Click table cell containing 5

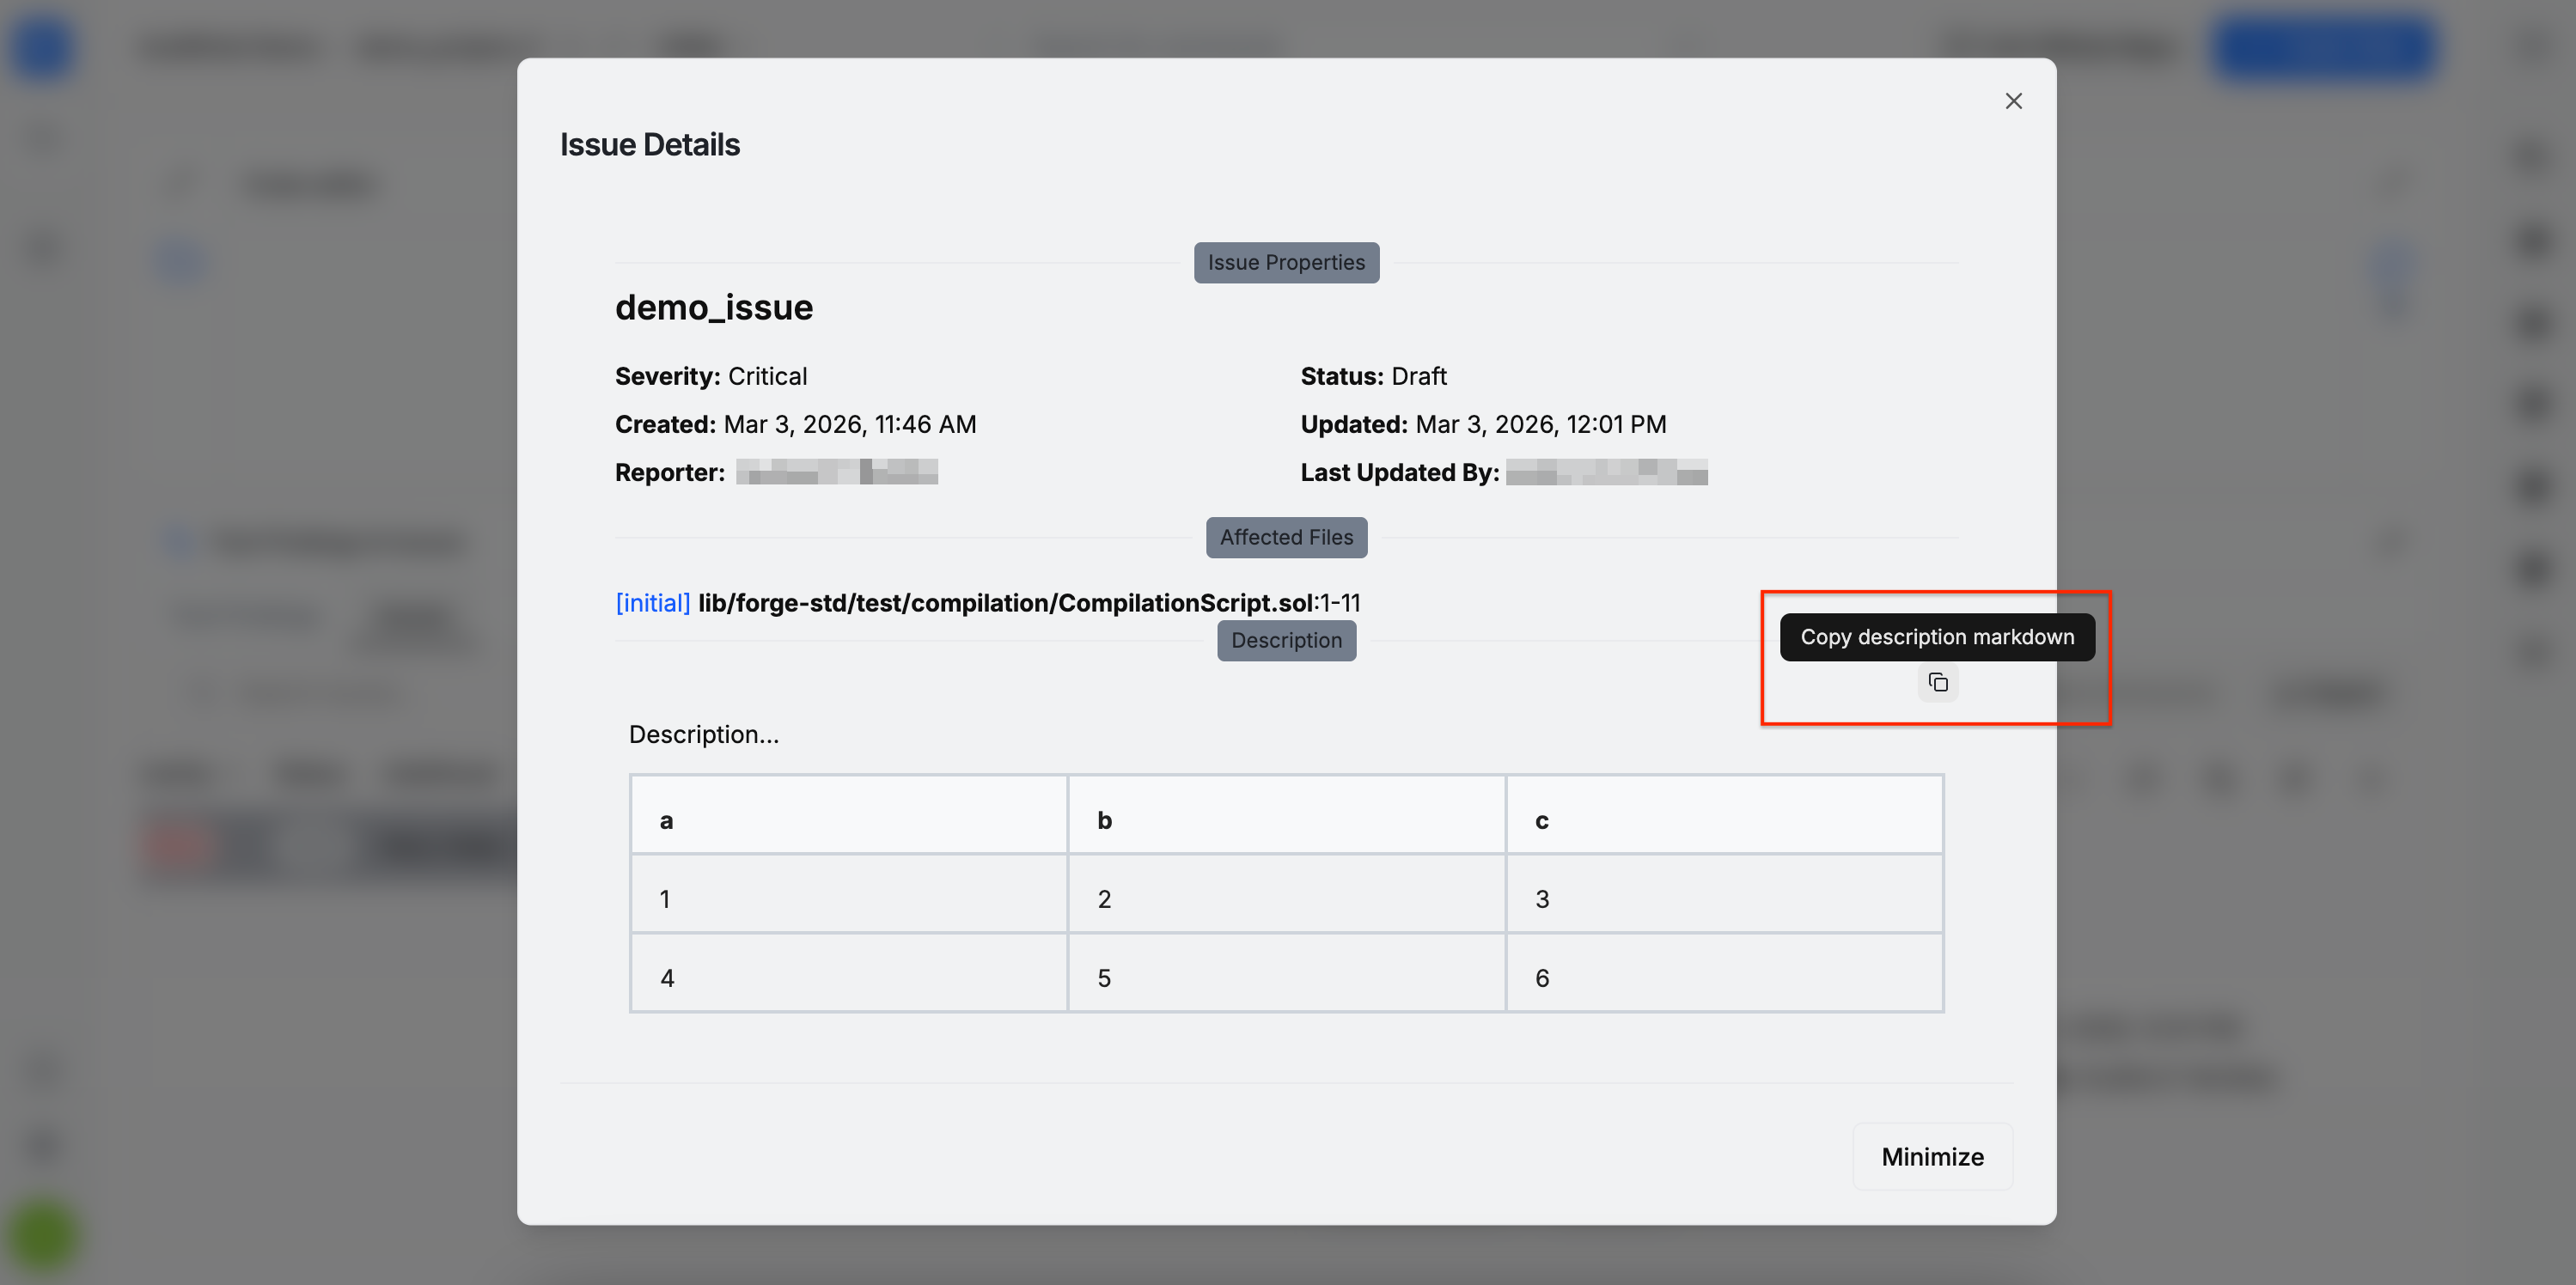(1285, 978)
